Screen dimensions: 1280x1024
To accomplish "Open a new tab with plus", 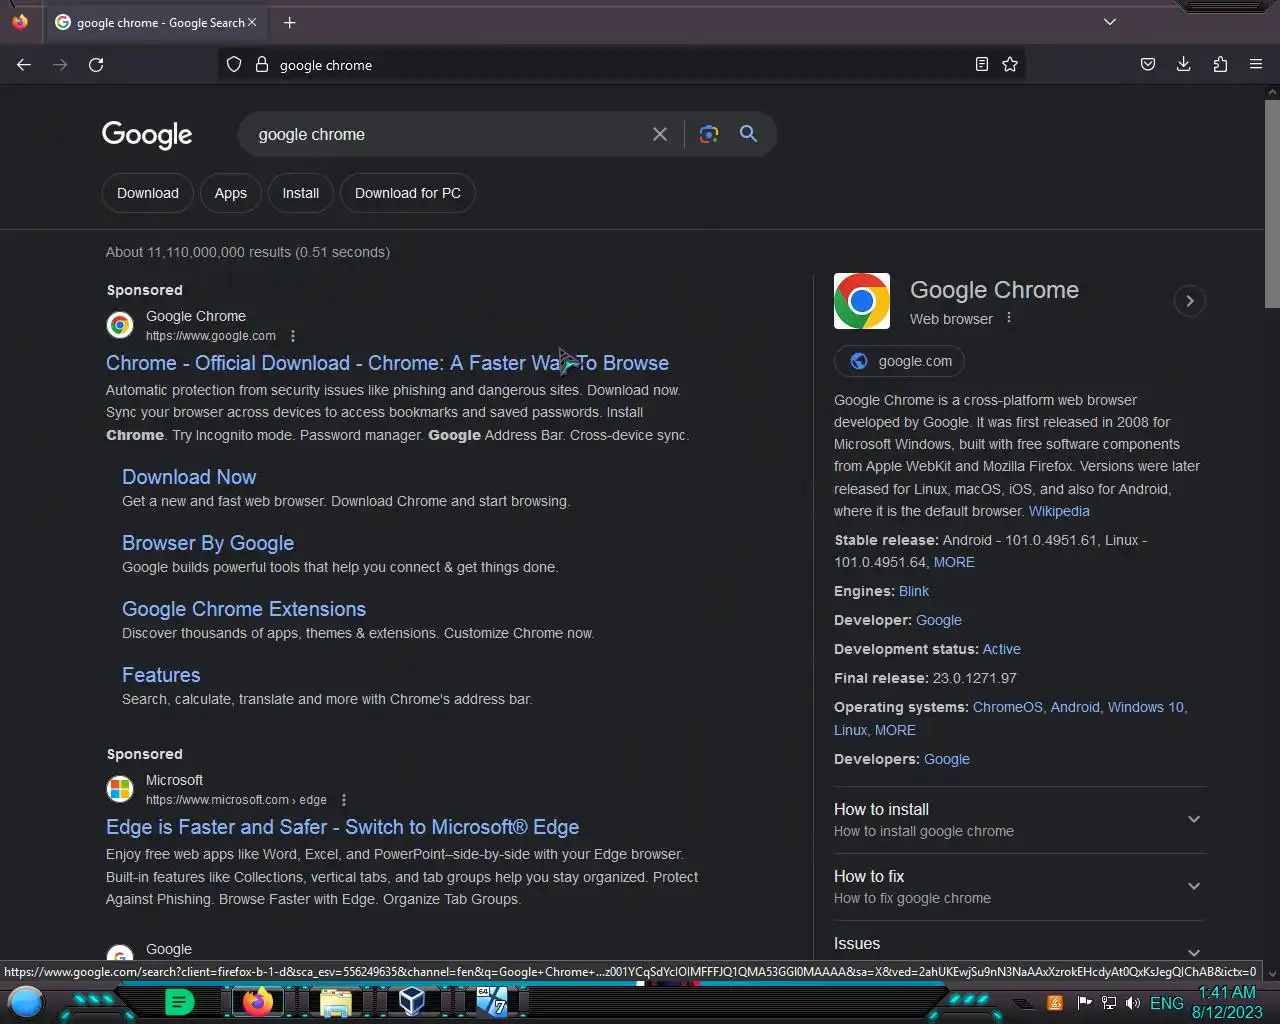I will coord(289,22).
